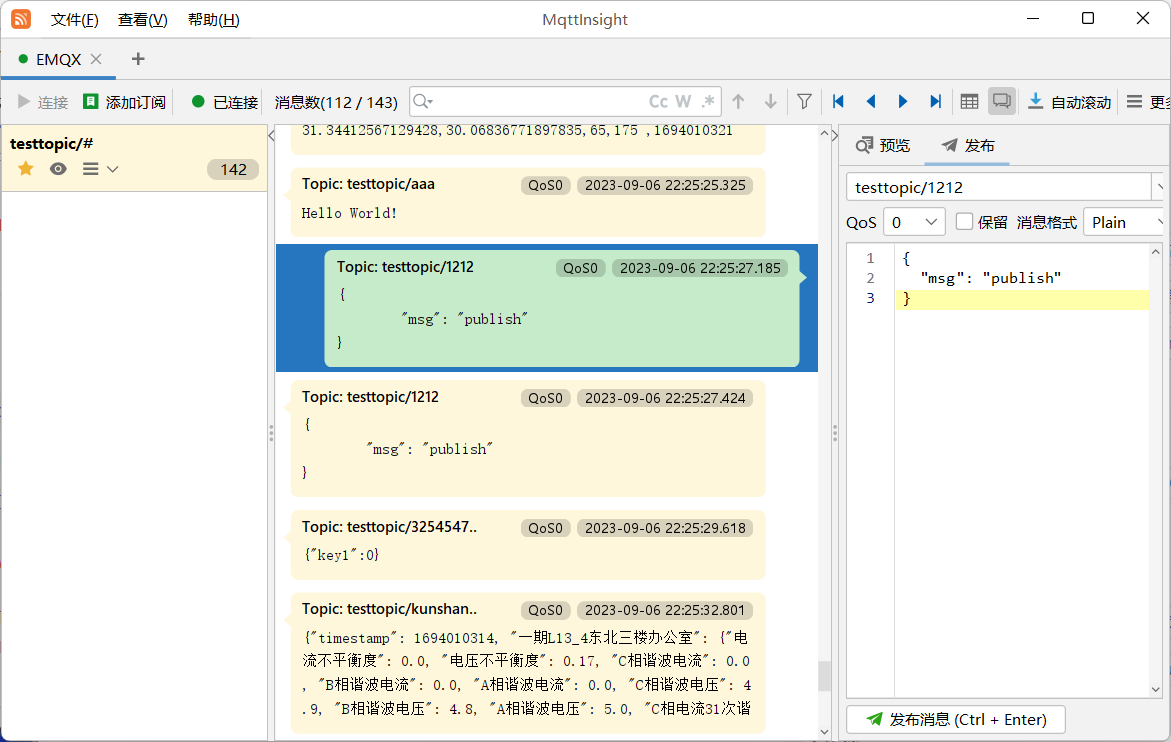1171x742 pixels.
Task: Go to next message arrow
Action: (x=902, y=101)
